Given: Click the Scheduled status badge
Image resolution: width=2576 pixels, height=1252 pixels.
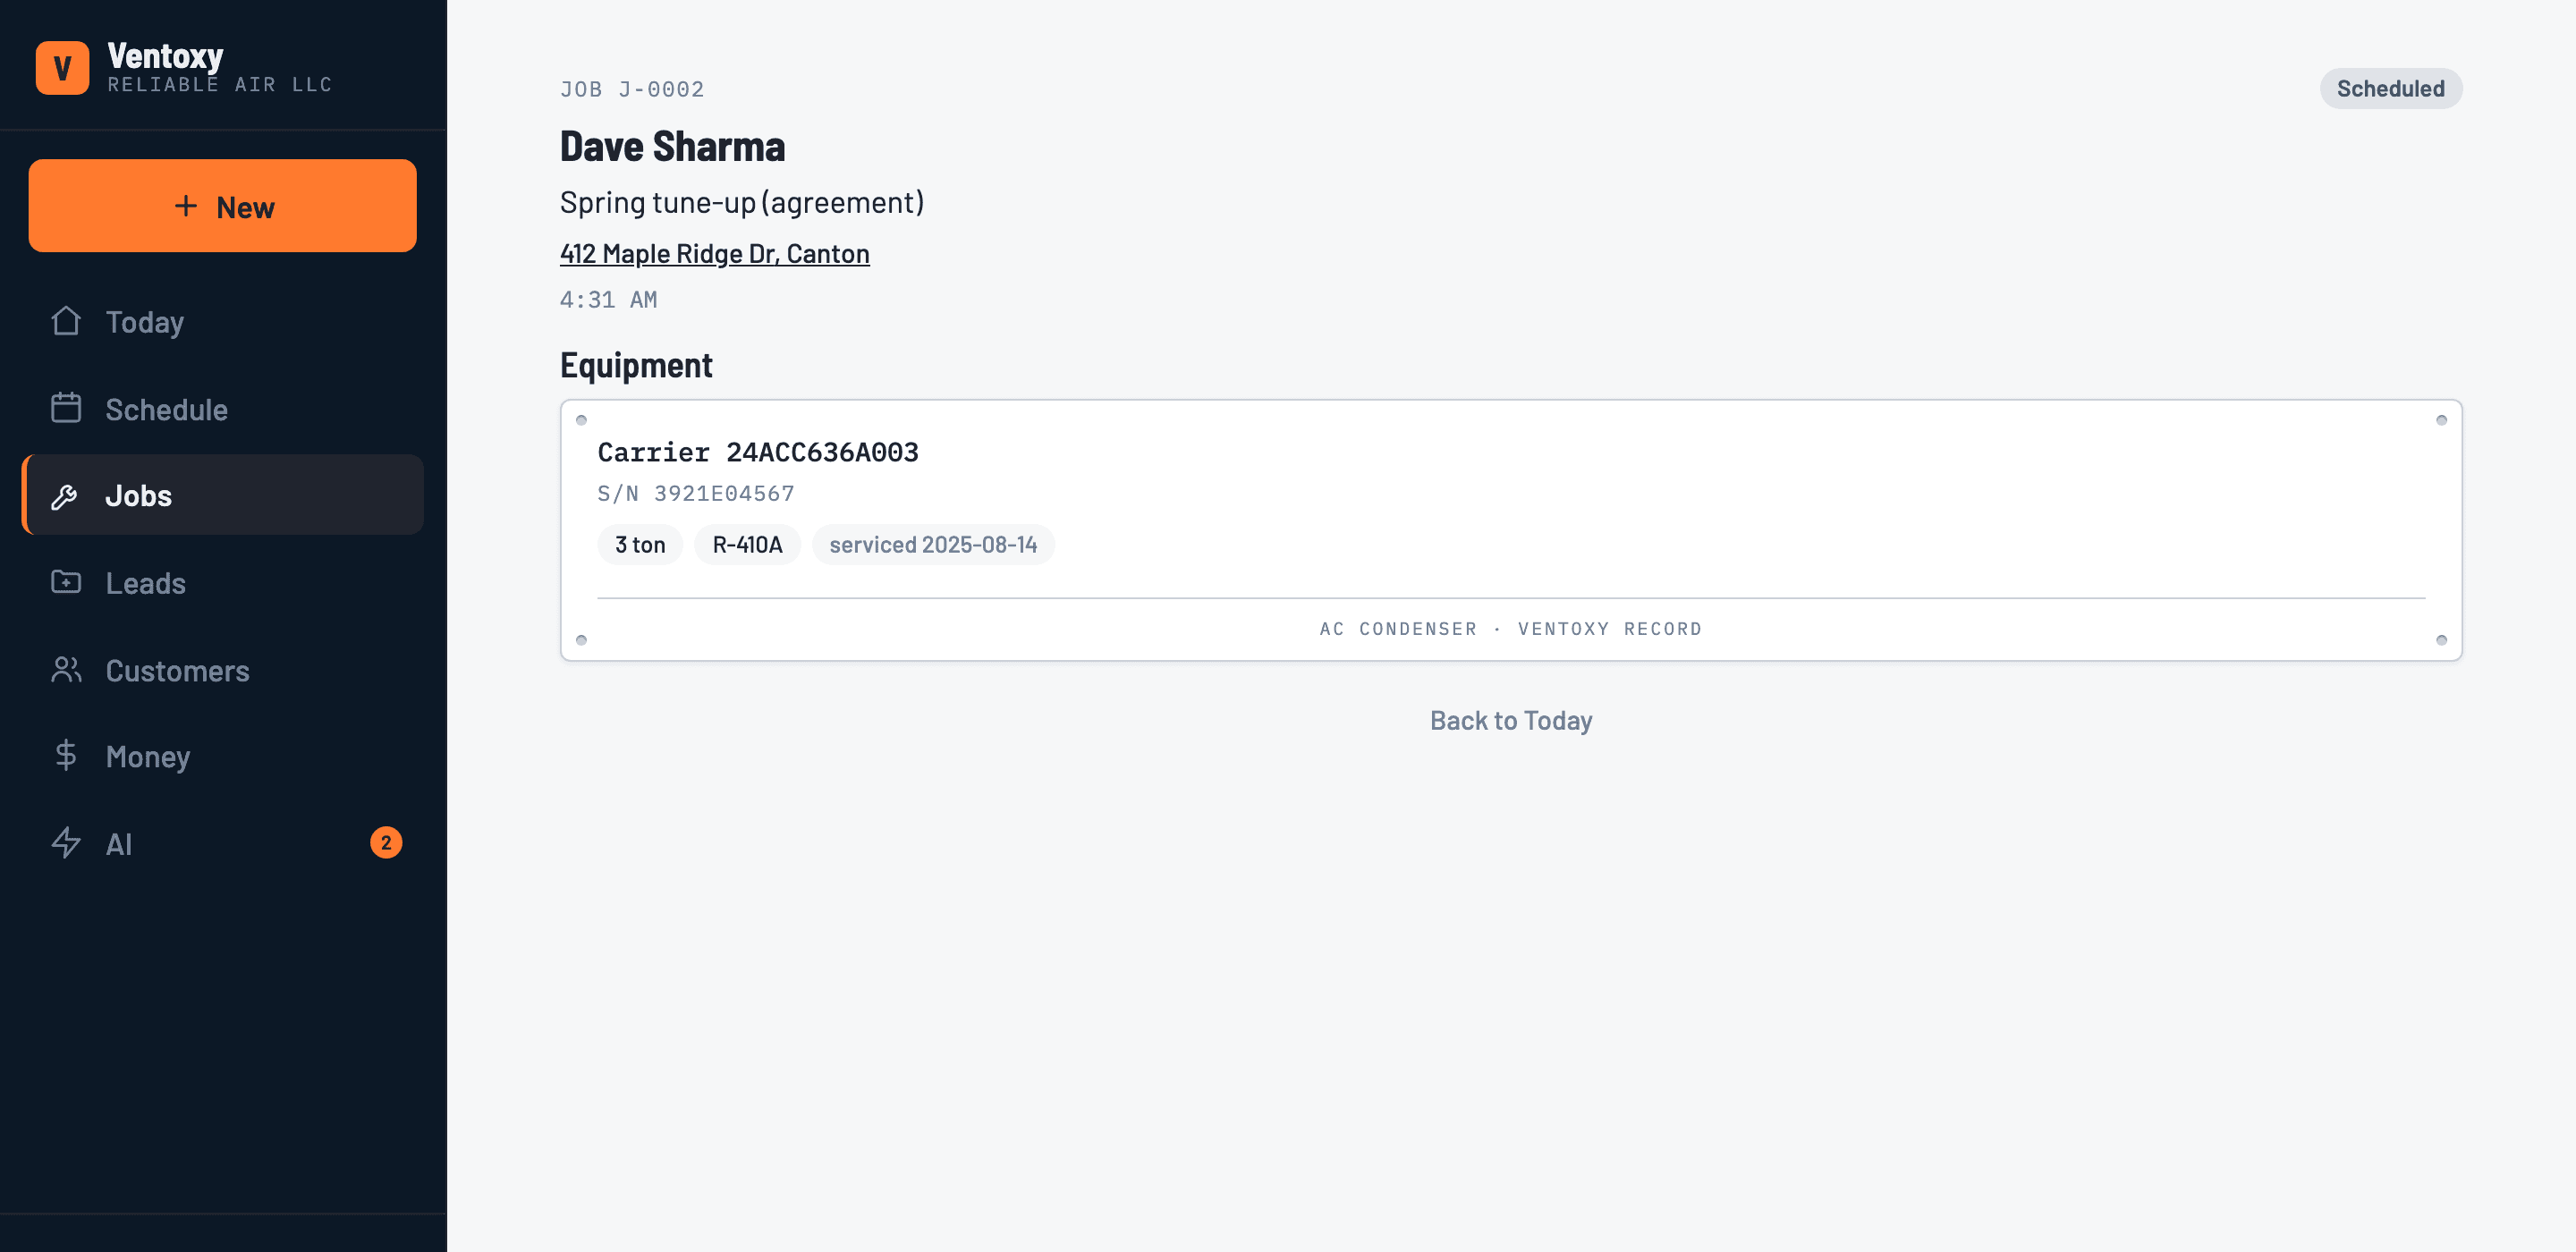Looking at the screenshot, I should click(x=2391, y=88).
